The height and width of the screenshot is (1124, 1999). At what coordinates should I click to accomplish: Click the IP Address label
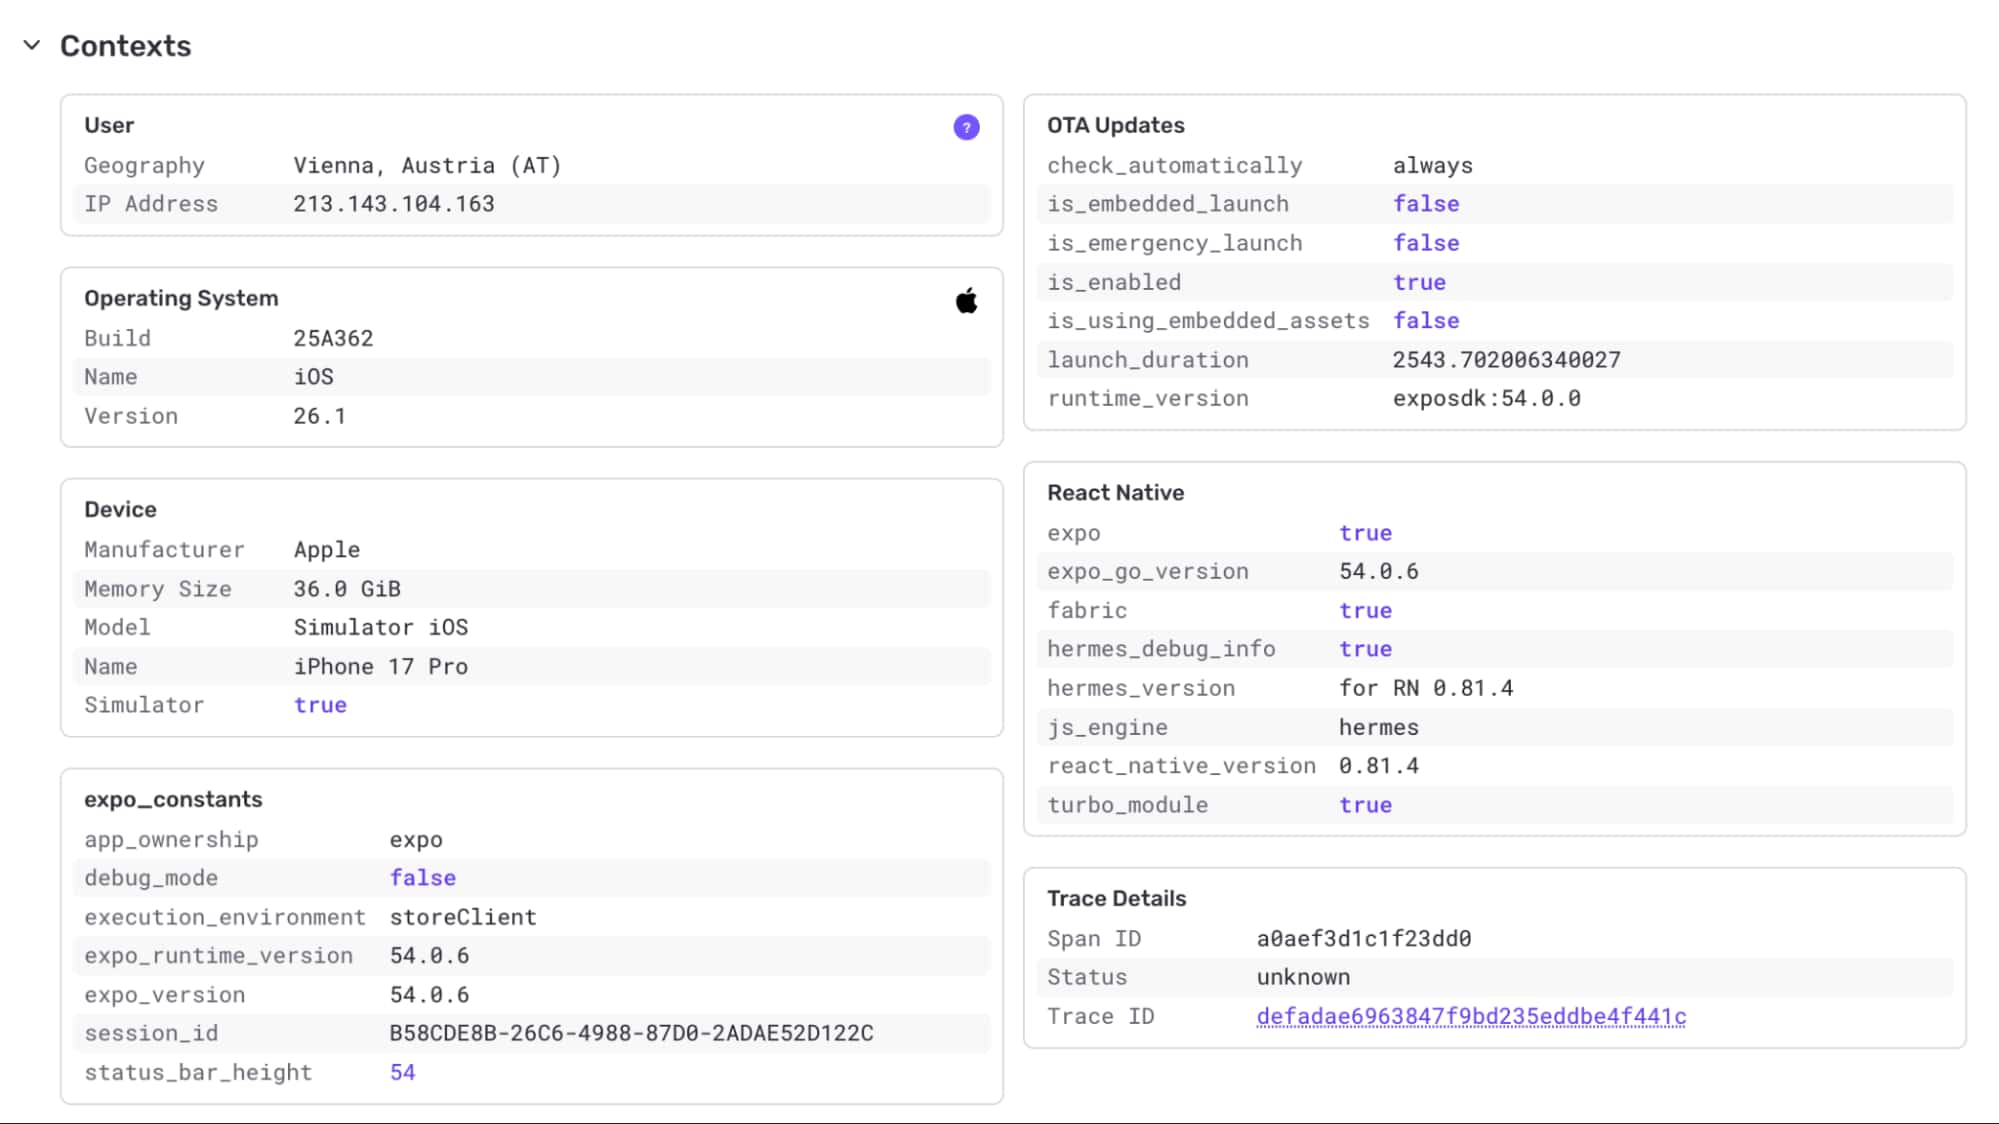pyautogui.click(x=151, y=204)
